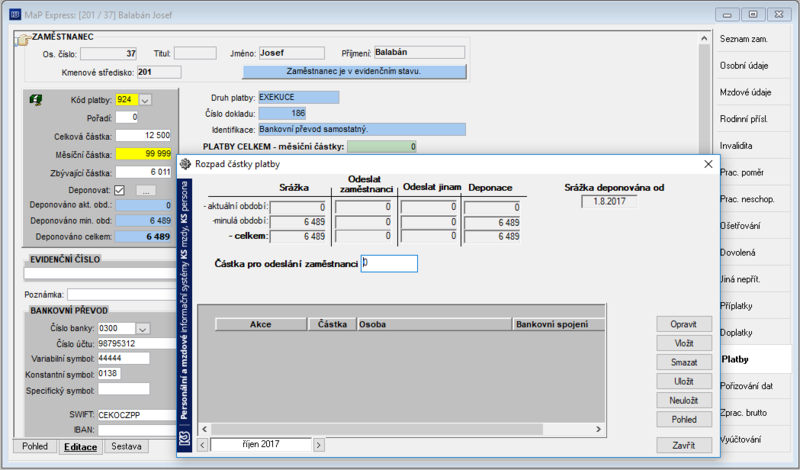This screenshot has width=800, height=470.
Task: Click the Druh platby field EXEKUCE
Action: (x=298, y=97)
